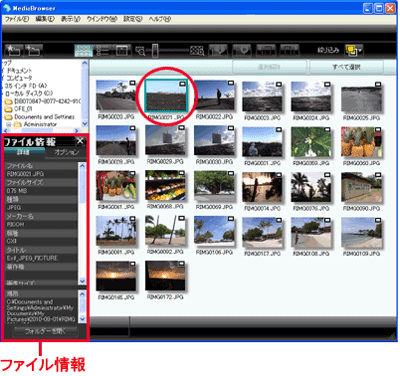The width and height of the screenshot is (400, 376).
Task: Select the RIMG0109.JPG shoreline thumbnail
Action: [x=361, y=232]
